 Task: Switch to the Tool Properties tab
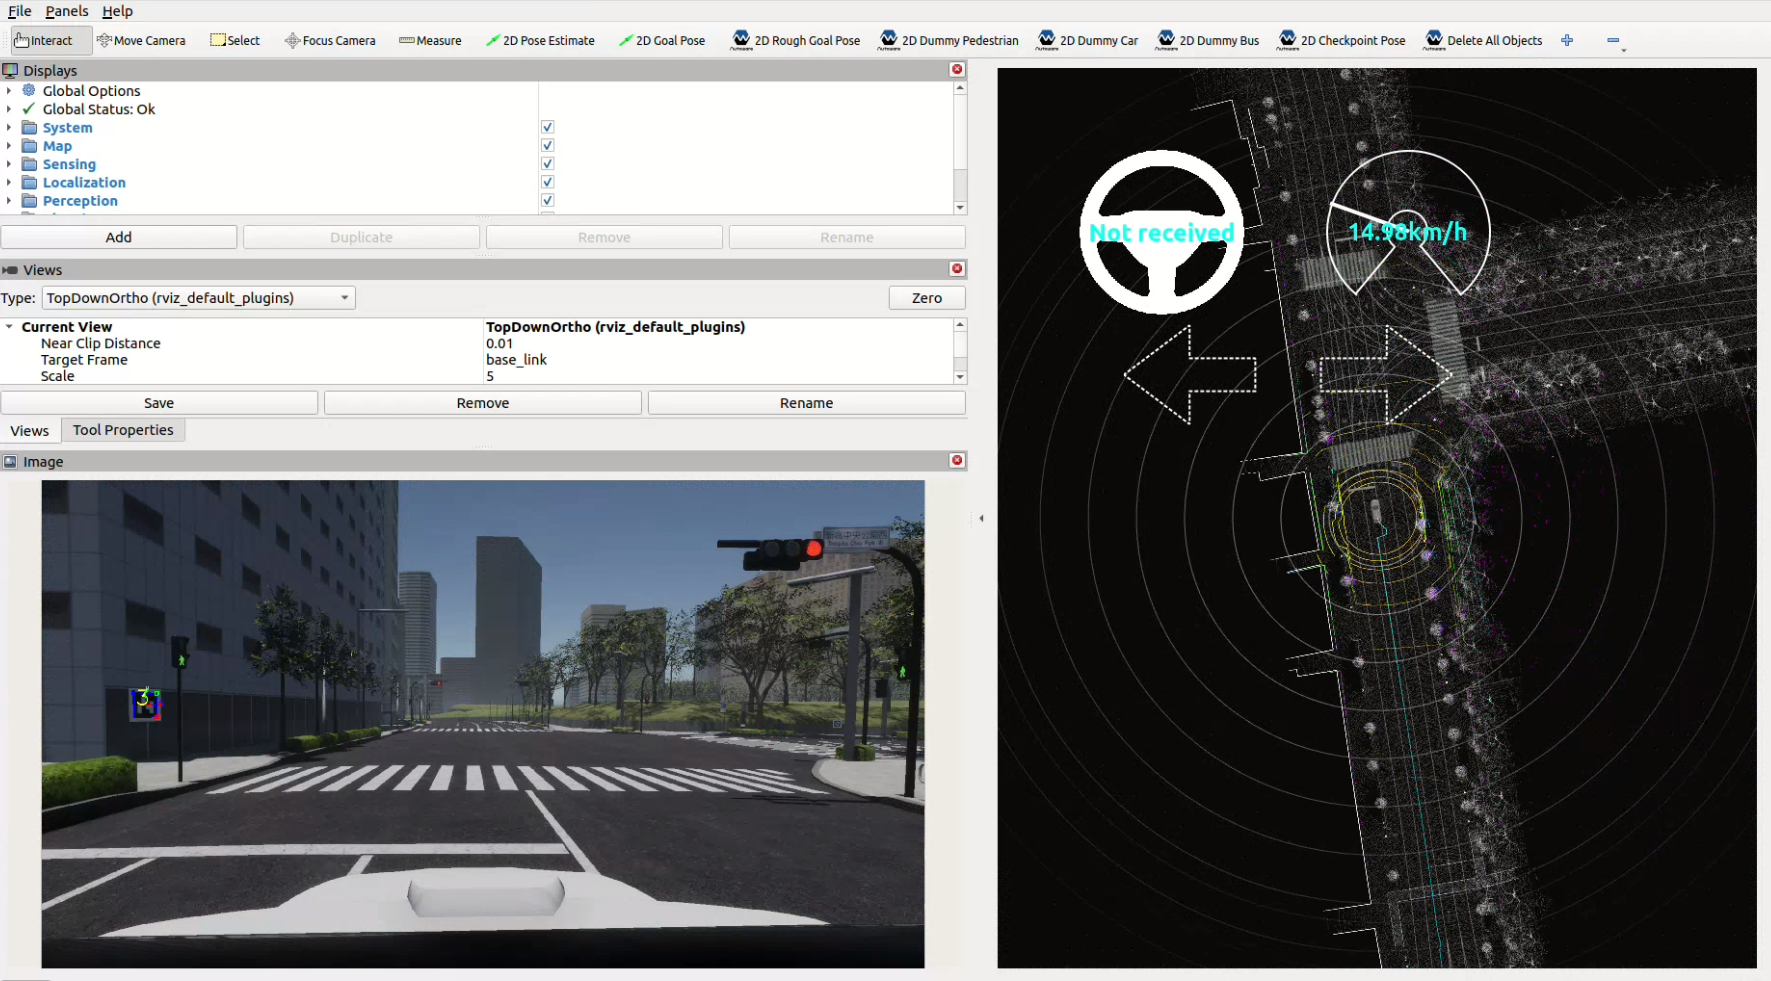(122, 430)
